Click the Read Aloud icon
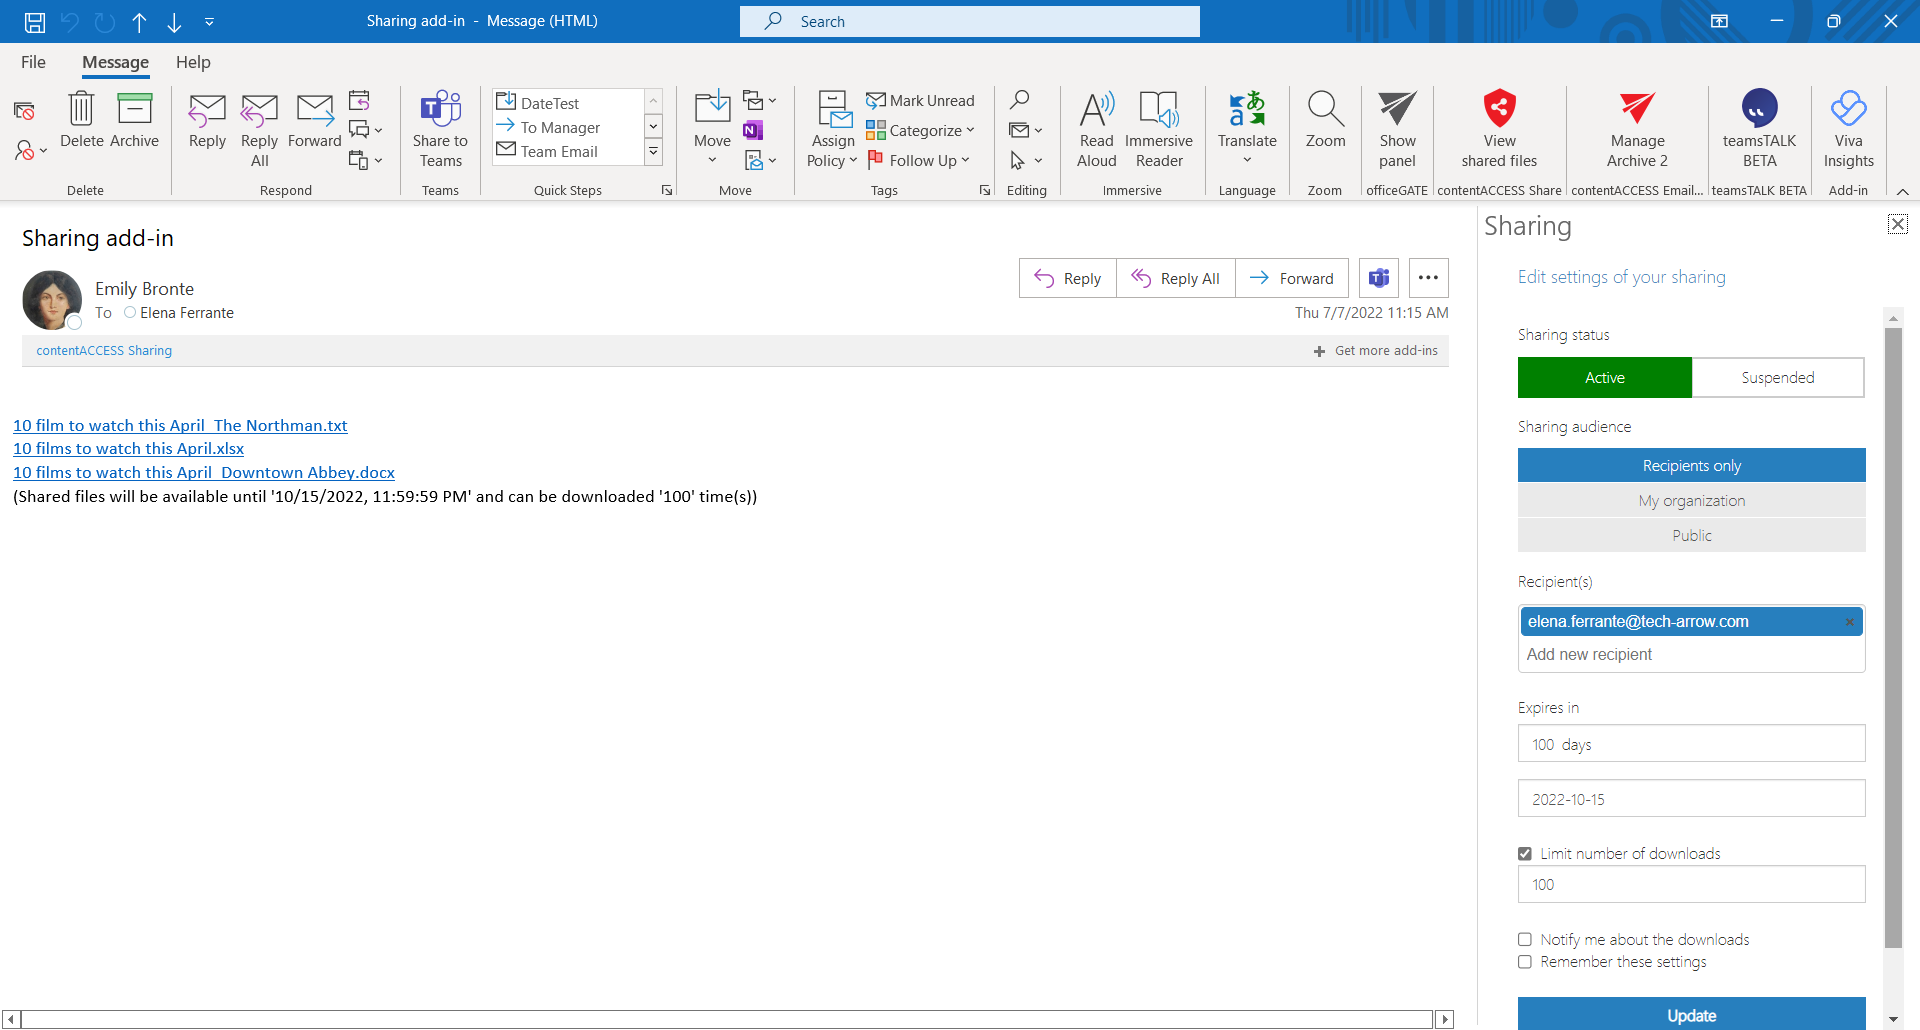1920x1030 pixels. click(1096, 109)
